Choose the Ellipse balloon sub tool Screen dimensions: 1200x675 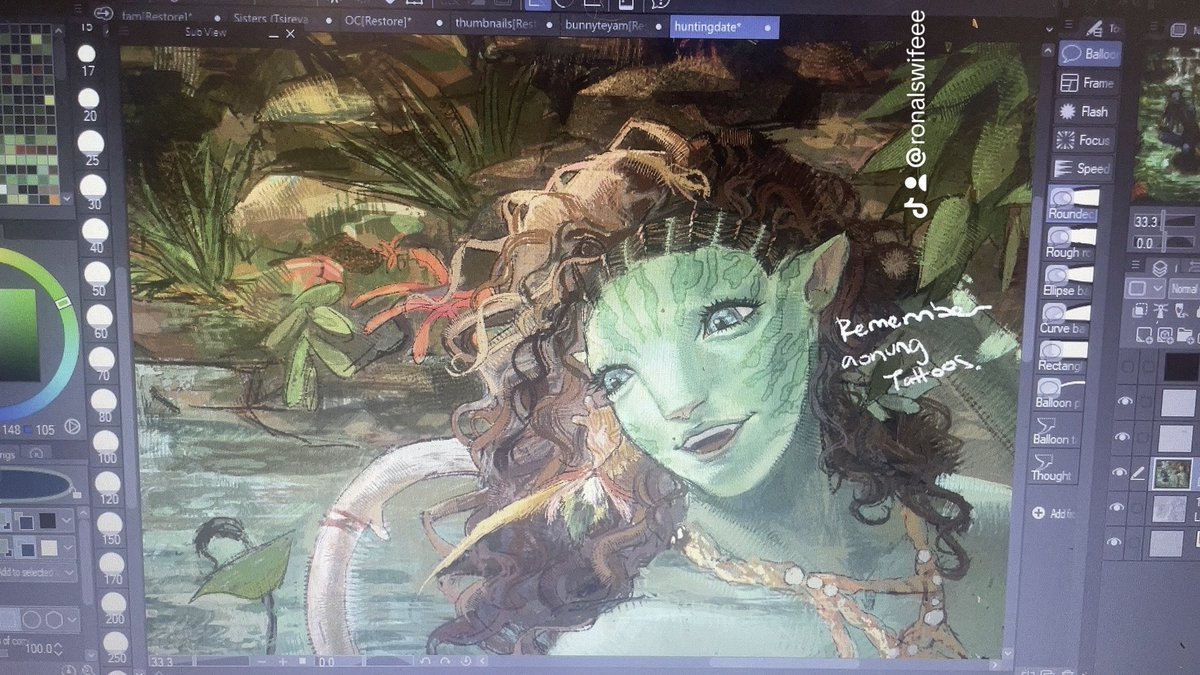1070,280
